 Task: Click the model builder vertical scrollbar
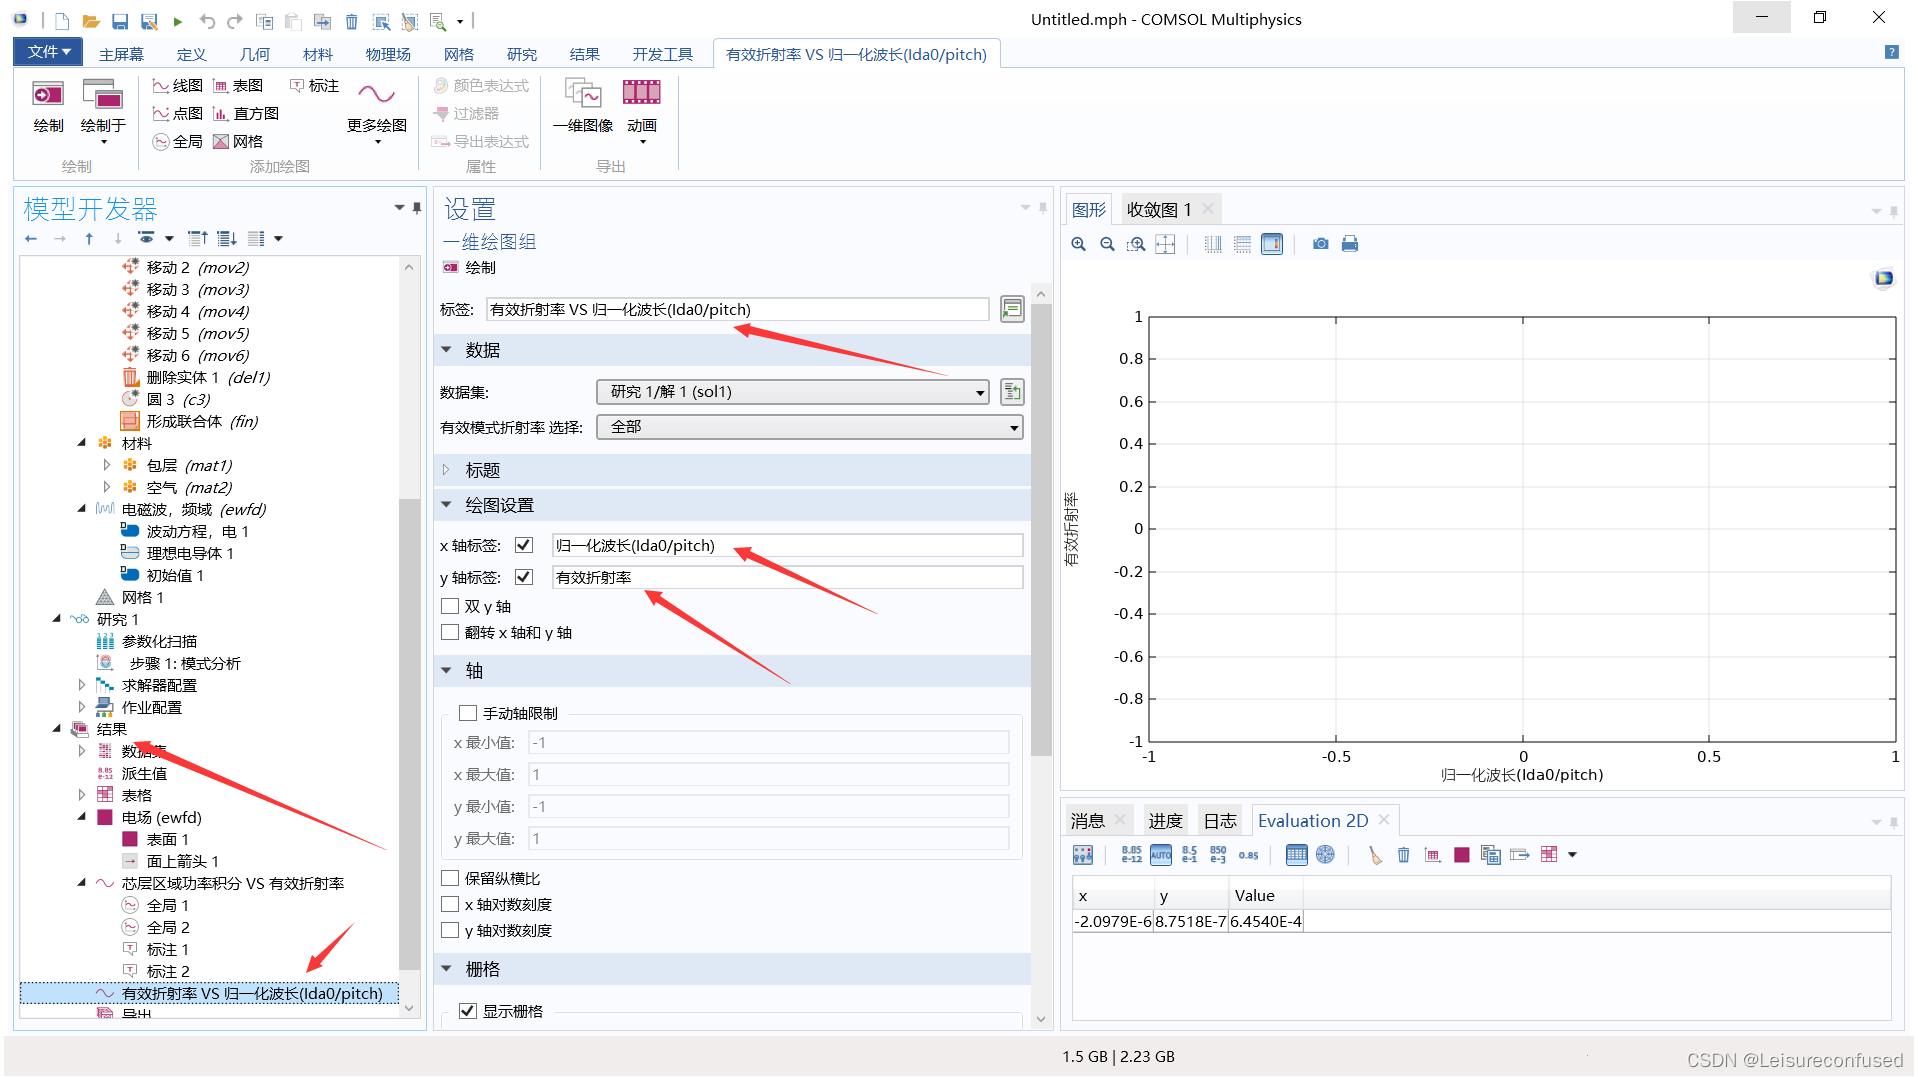coord(409,735)
